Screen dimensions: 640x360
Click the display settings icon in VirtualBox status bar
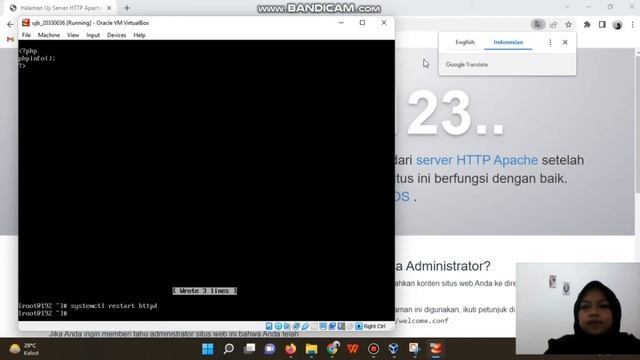point(323,326)
